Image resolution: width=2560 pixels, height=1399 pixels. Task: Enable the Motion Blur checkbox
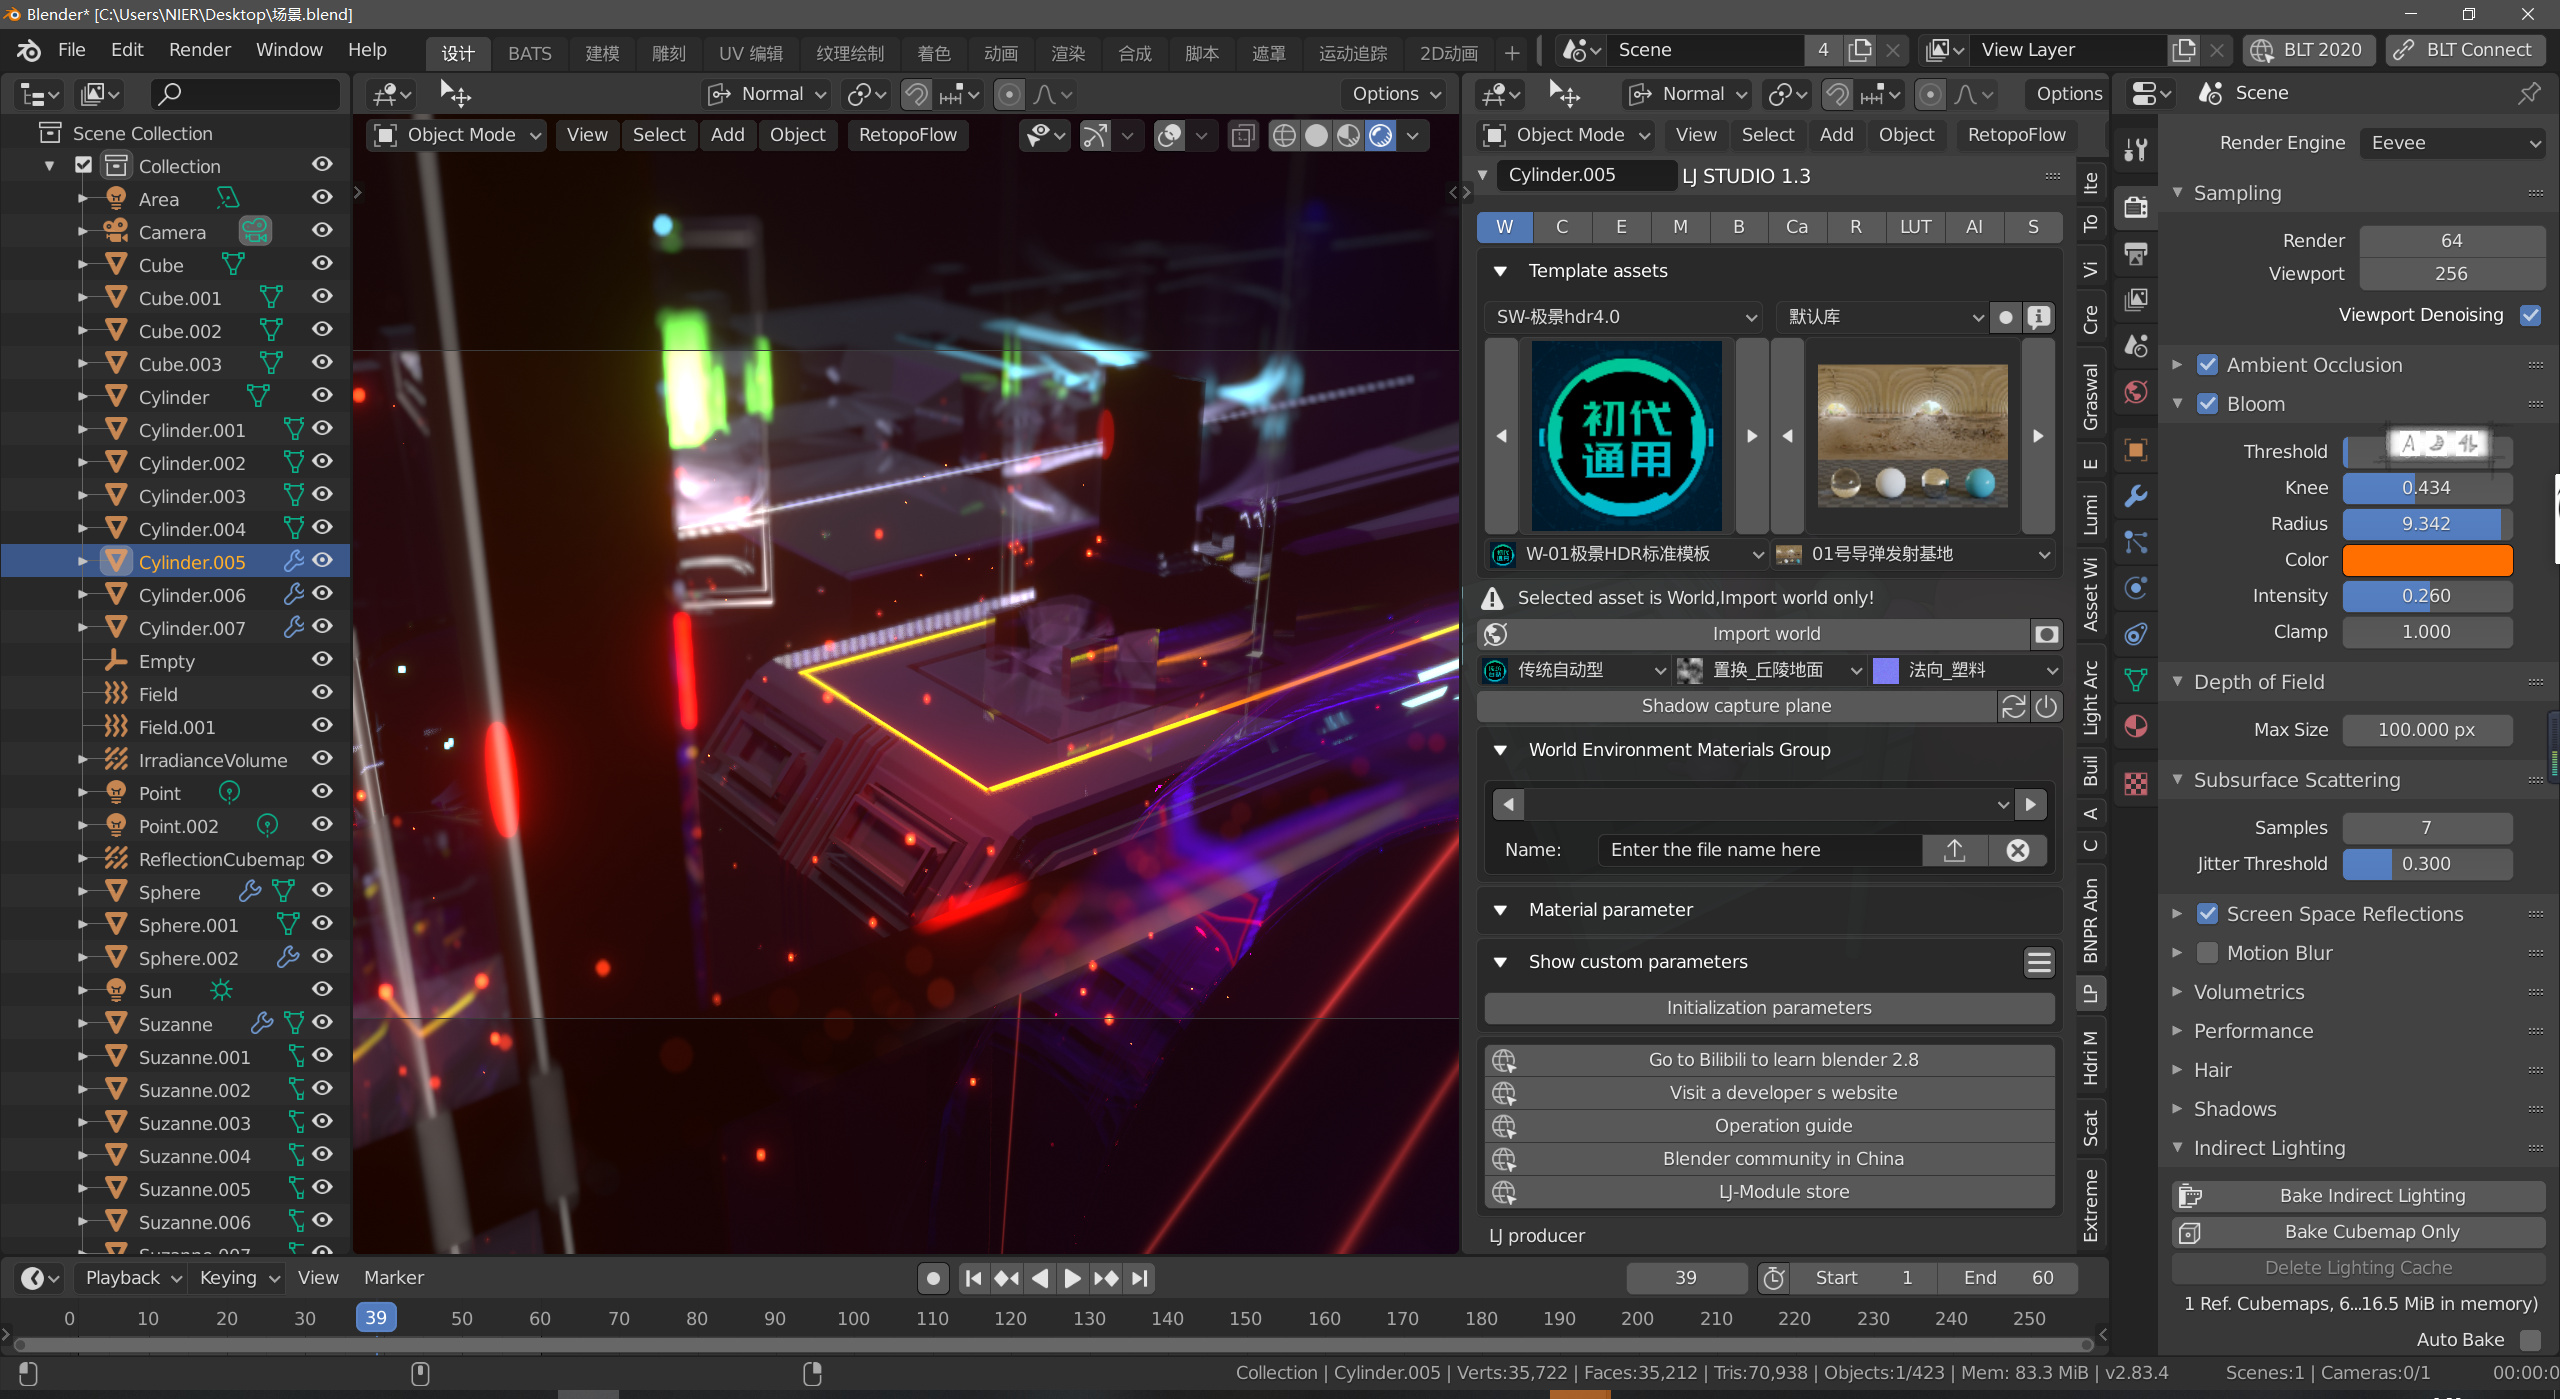coord(2207,953)
